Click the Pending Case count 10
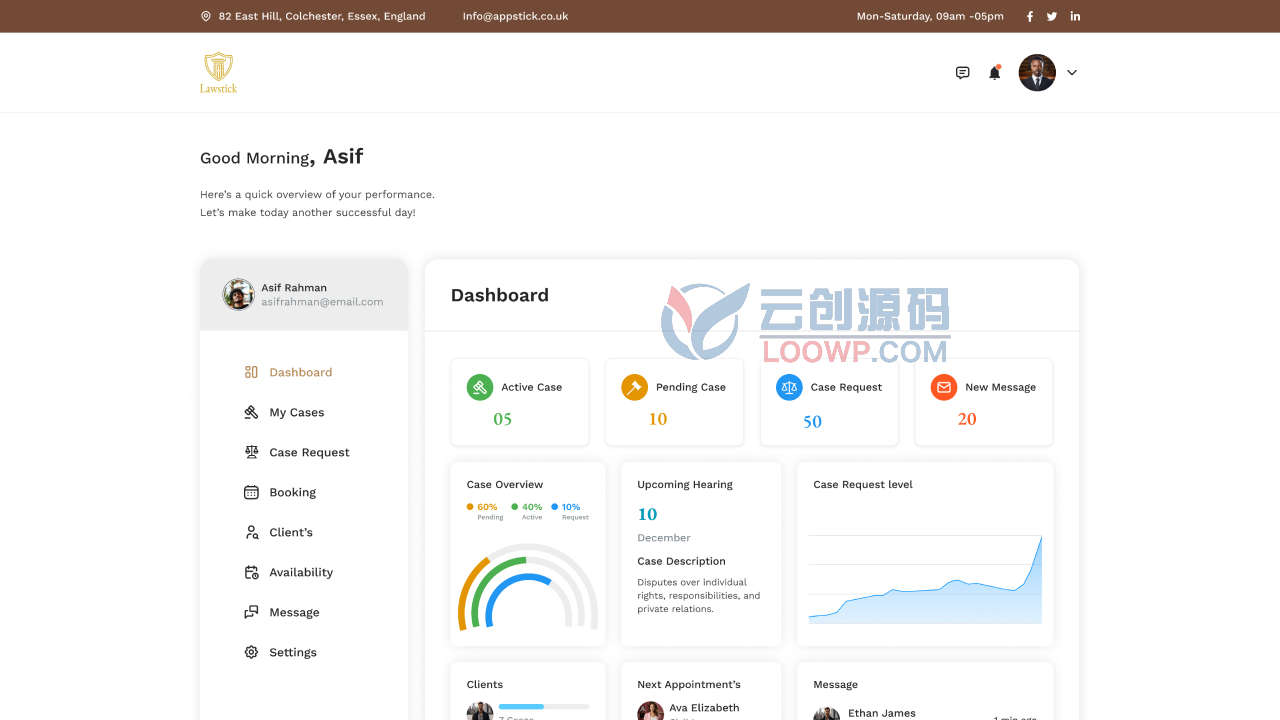The width and height of the screenshot is (1280, 720). (657, 419)
